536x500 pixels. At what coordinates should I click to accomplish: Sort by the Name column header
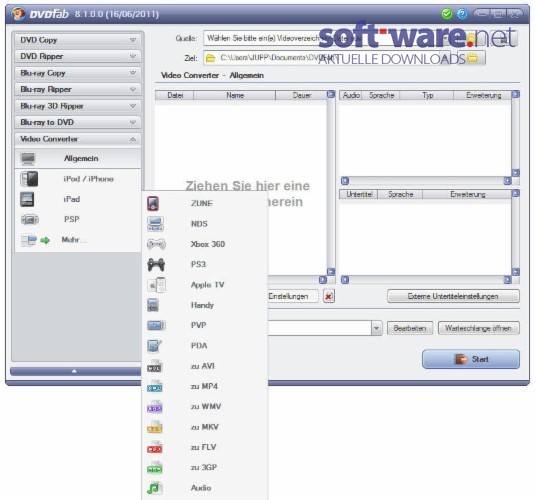pyautogui.click(x=235, y=95)
